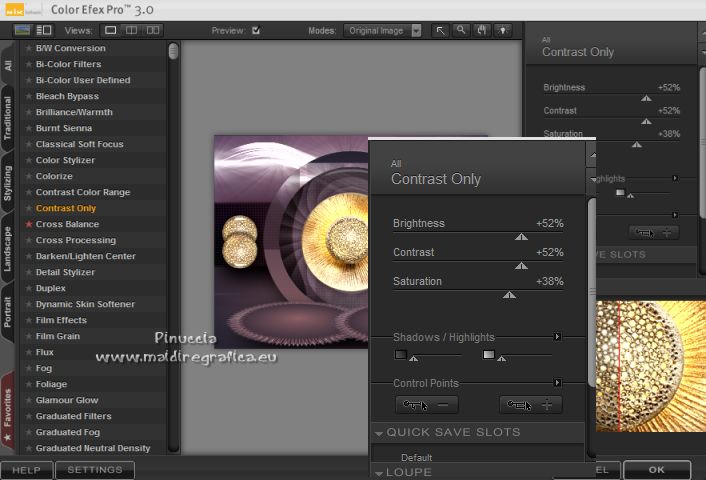This screenshot has height=480, width=706.
Task: Click star icon beside Duplex
Action: click(x=28, y=288)
